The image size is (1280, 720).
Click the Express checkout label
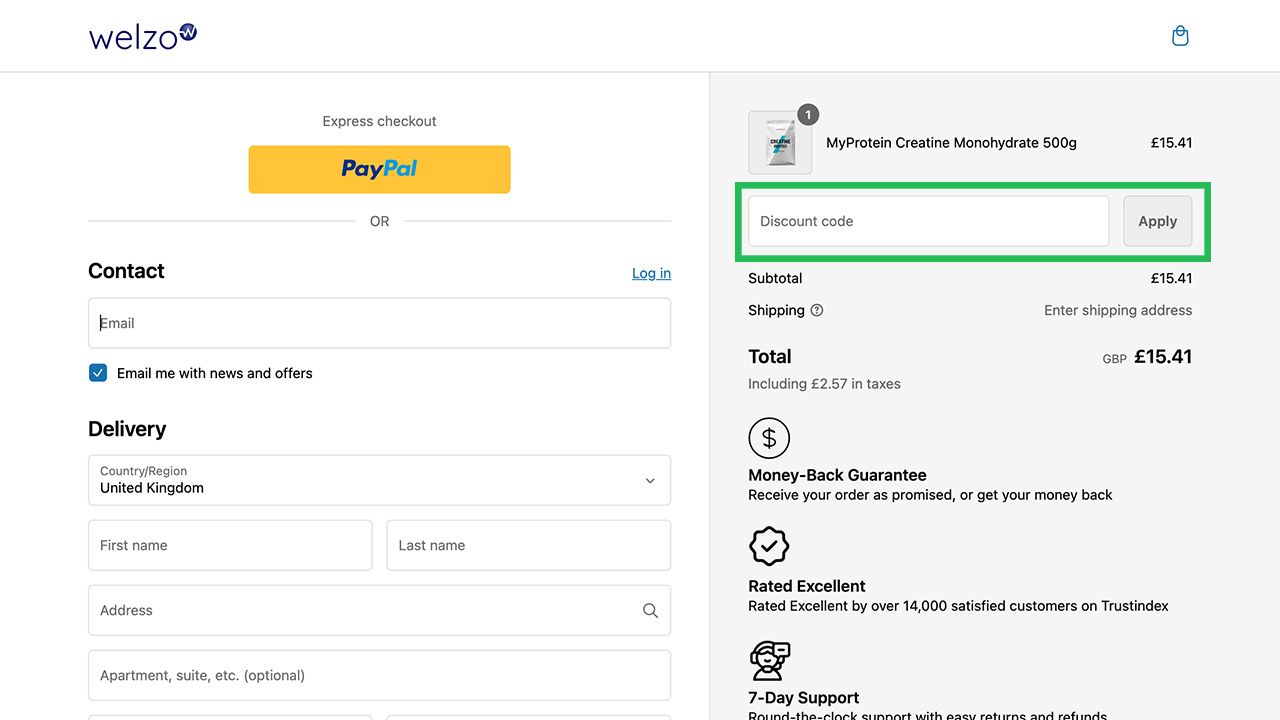tap(379, 121)
